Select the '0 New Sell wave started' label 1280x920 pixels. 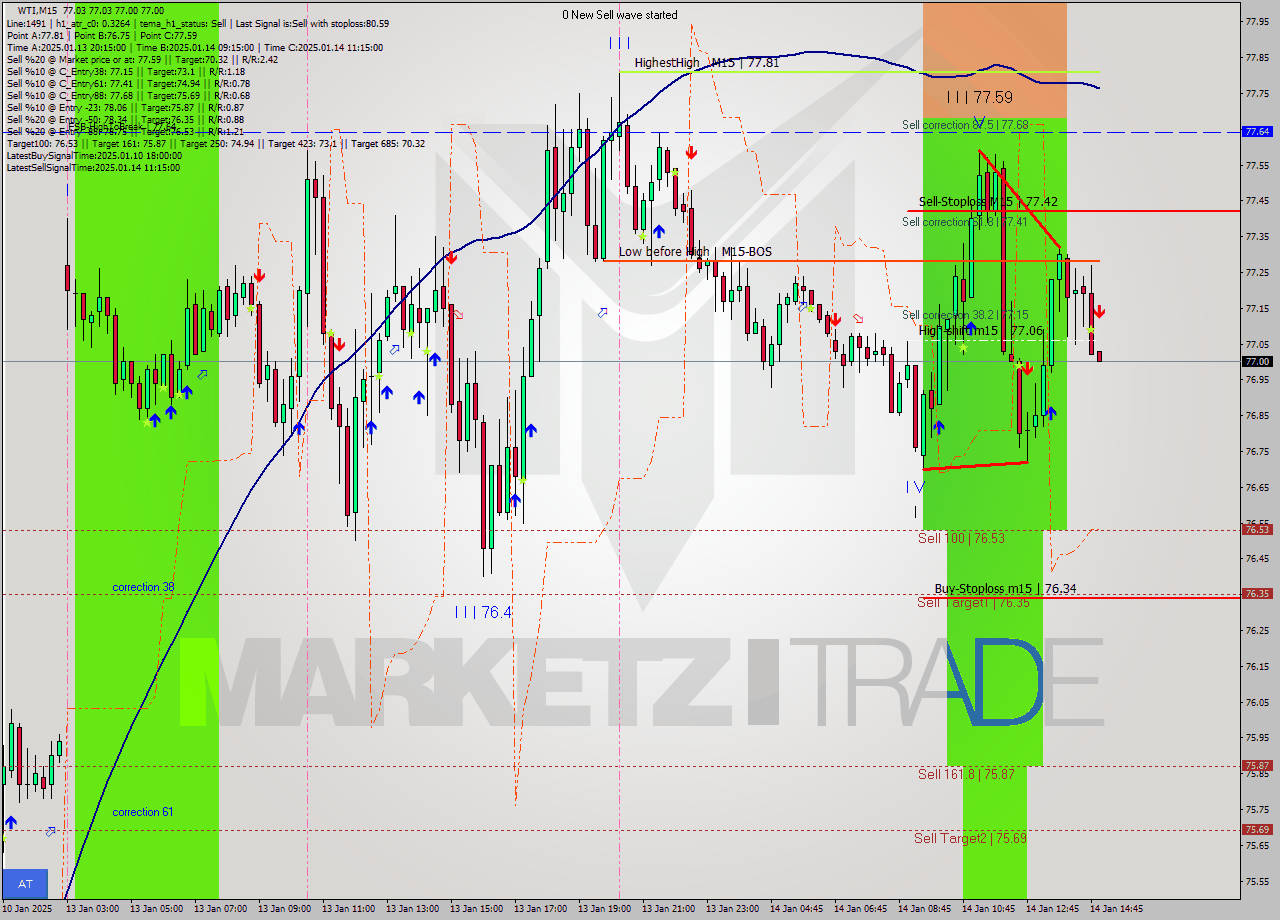[619, 15]
